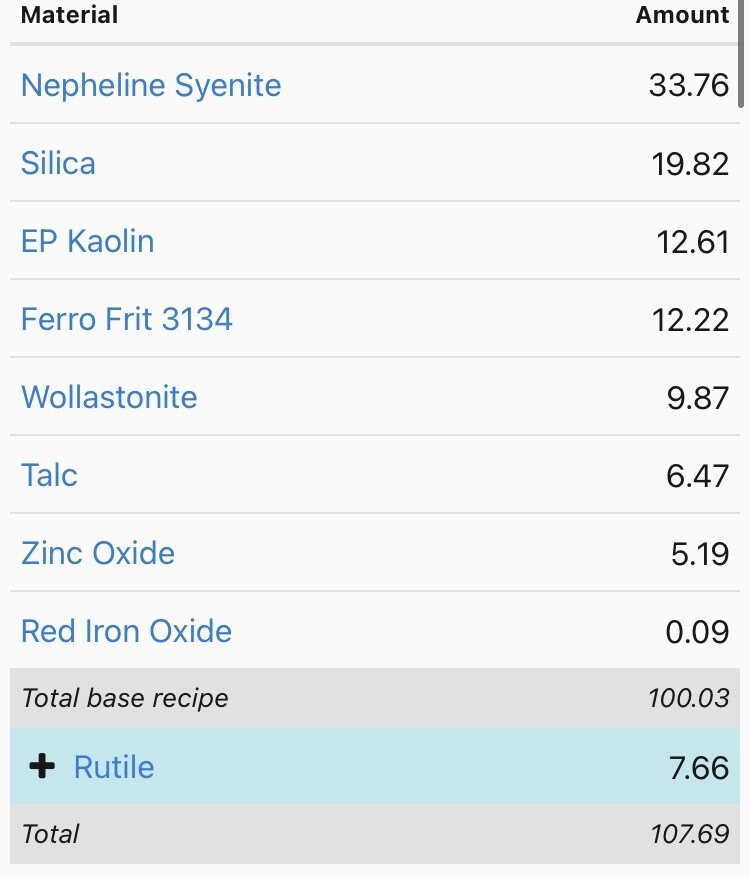Screen dimensions: 750x877
Task: Click the Amount column header
Action: pos(682,16)
